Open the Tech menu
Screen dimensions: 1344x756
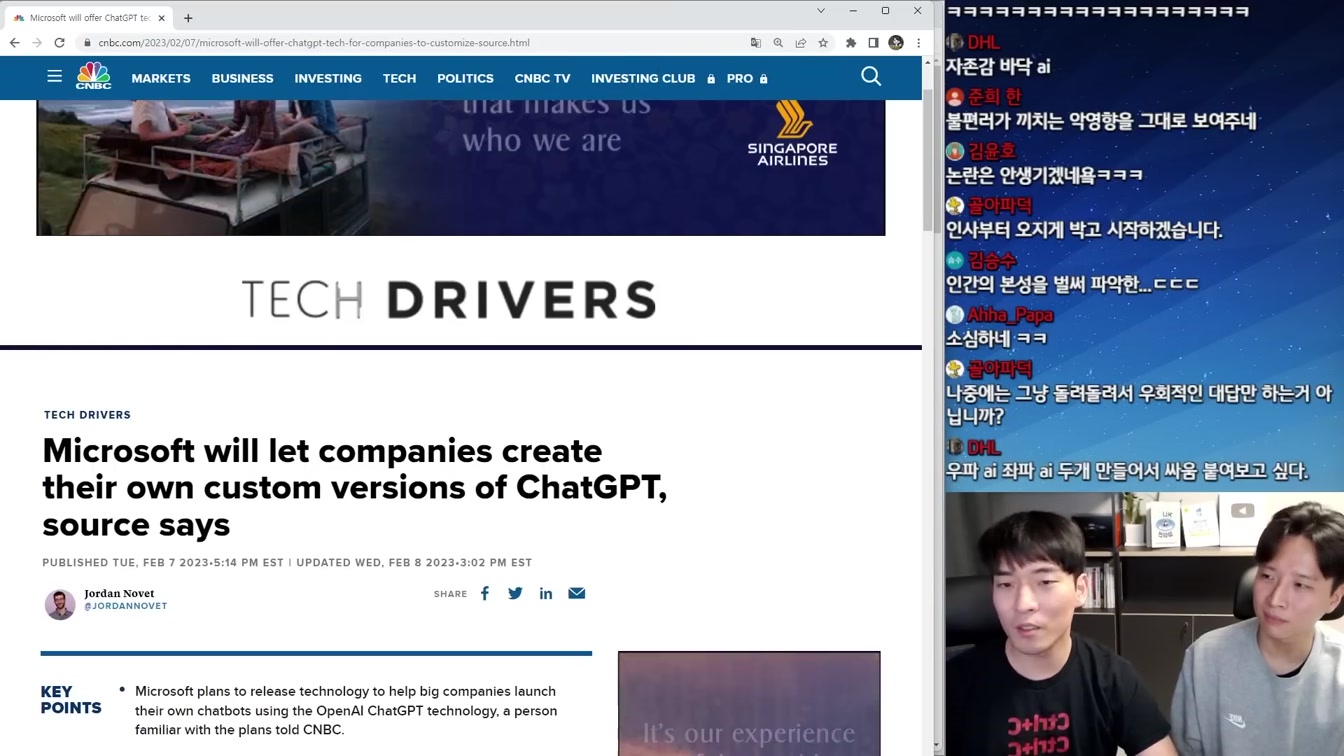pyautogui.click(x=399, y=78)
